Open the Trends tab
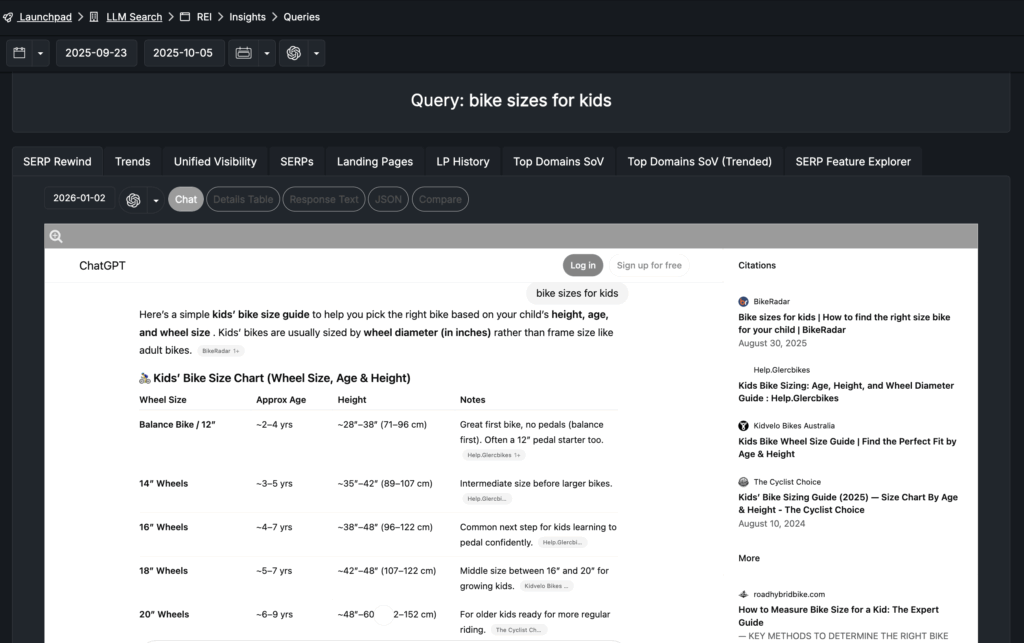The width and height of the screenshot is (1024, 643). [x=132, y=161]
